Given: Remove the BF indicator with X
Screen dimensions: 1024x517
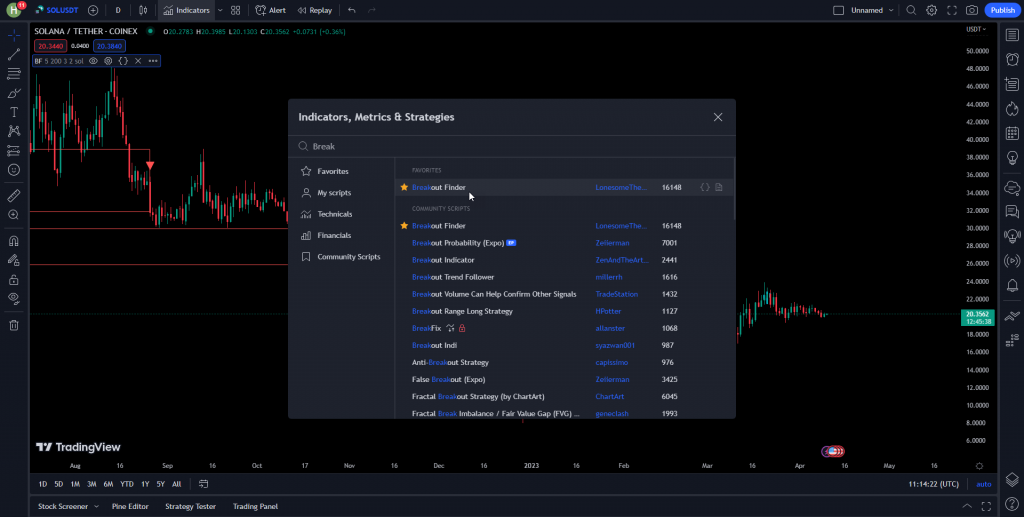Looking at the screenshot, I should 138,61.
